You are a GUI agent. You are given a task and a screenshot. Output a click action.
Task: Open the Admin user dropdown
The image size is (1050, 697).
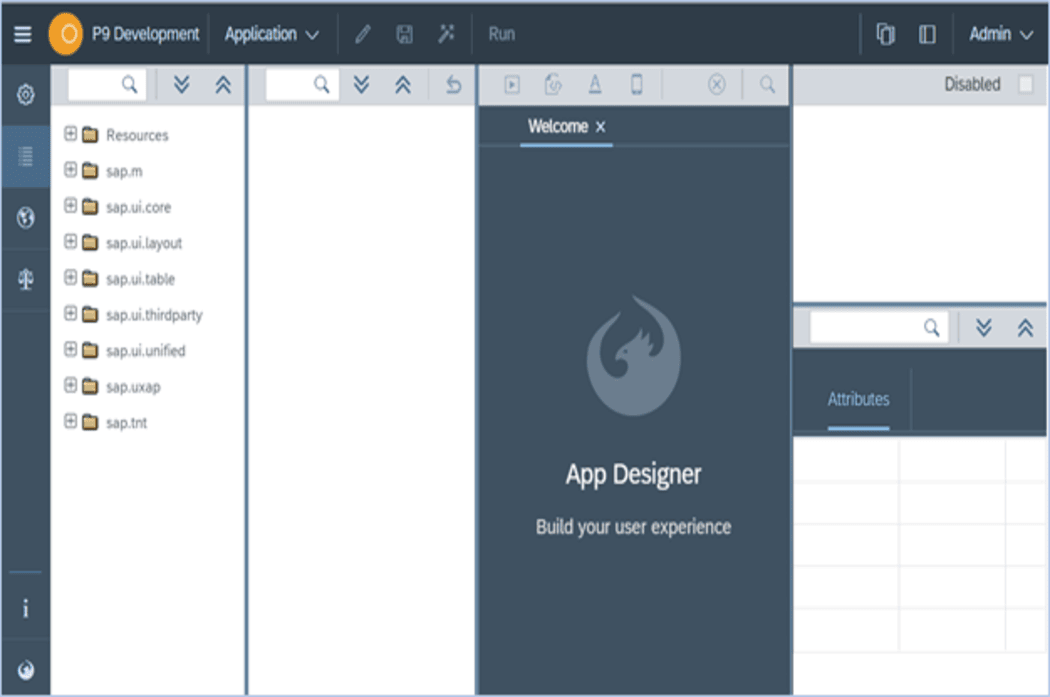click(1001, 34)
